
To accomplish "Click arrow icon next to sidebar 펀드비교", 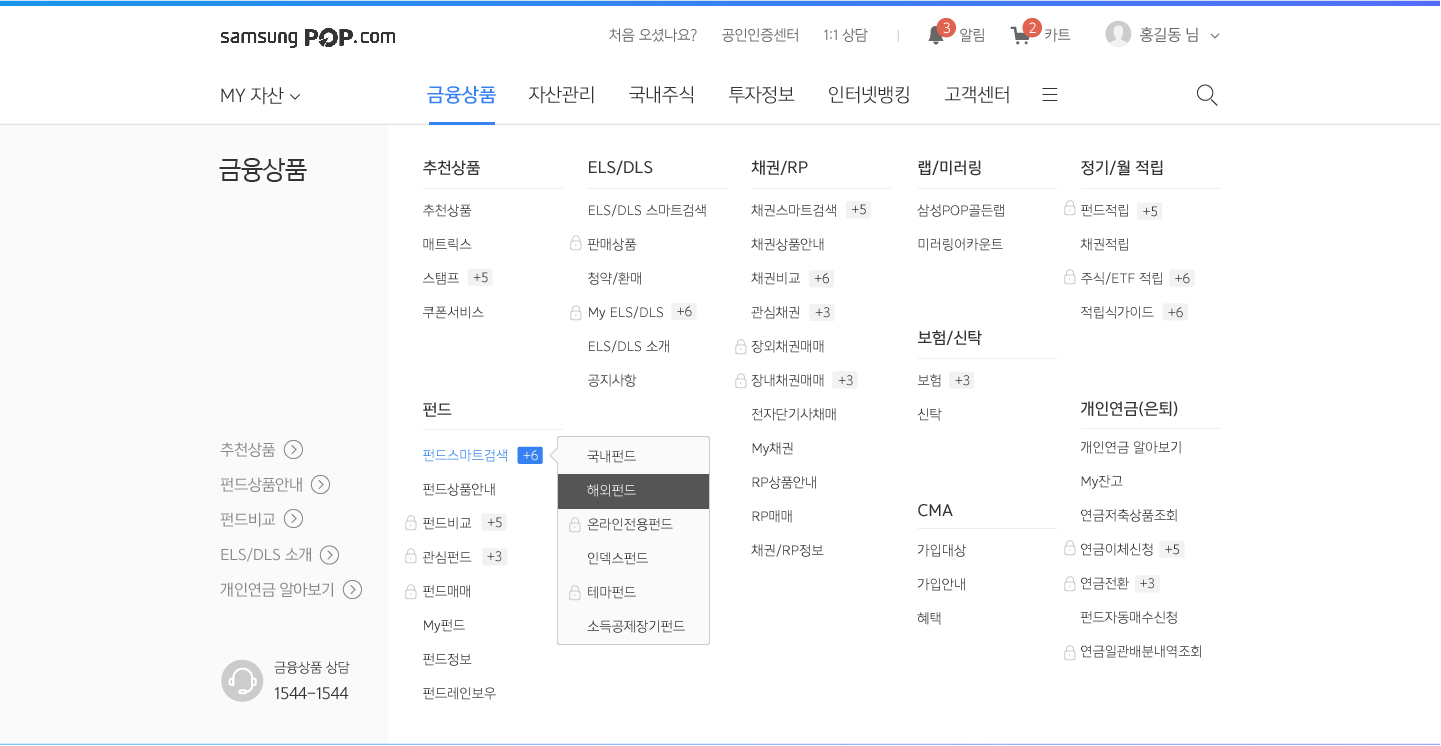I will pos(293,519).
